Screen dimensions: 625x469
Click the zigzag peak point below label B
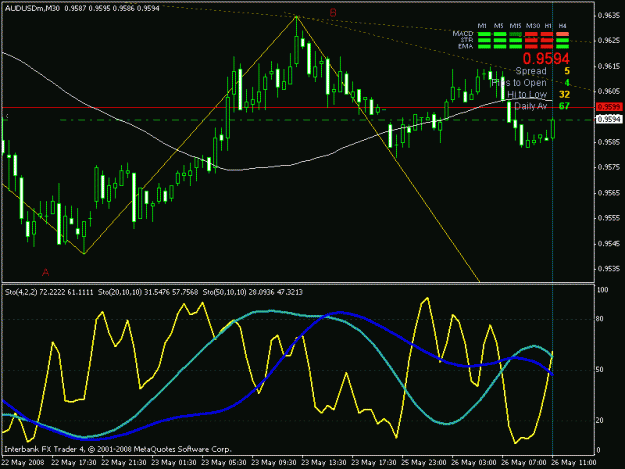tap(297, 16)
